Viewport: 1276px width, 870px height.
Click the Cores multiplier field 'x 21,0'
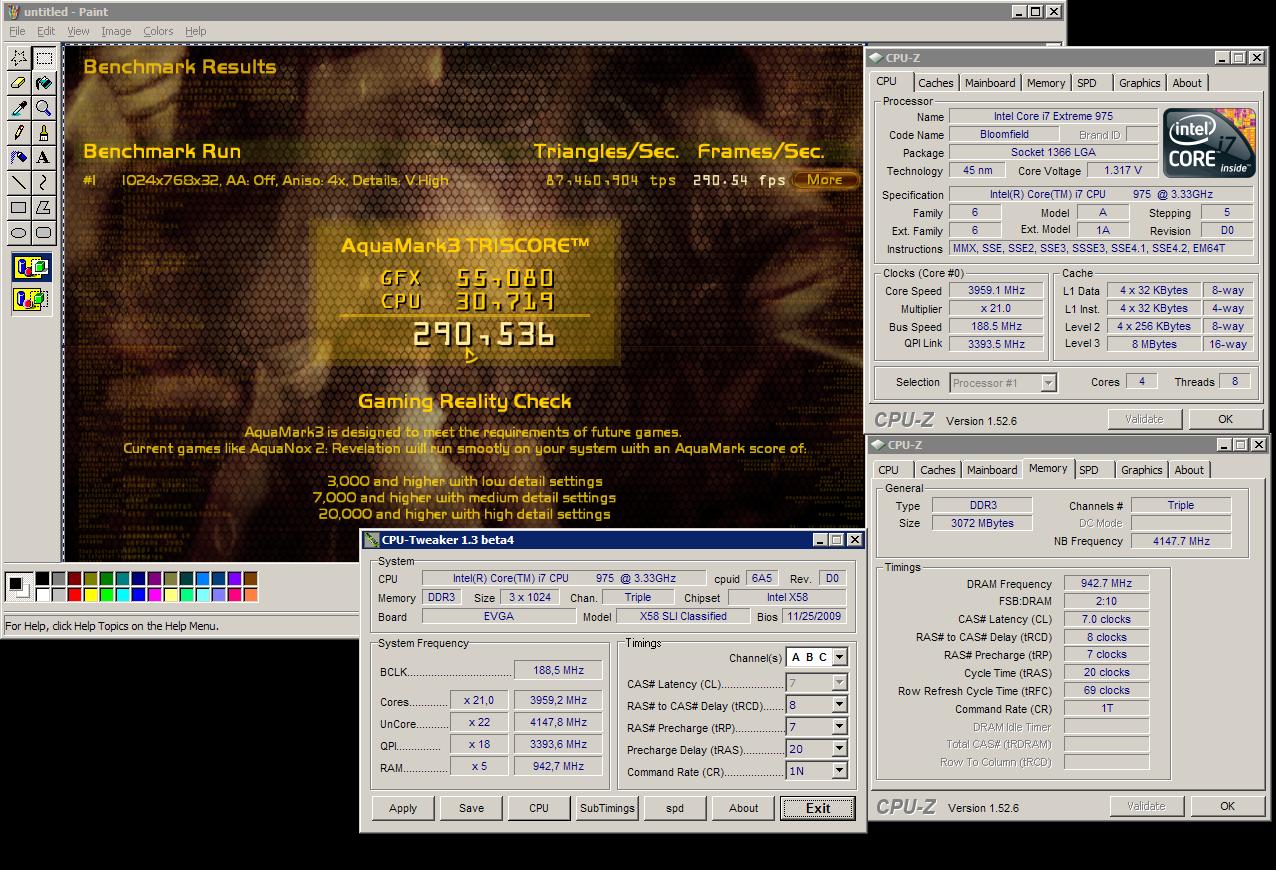[x=478, y=700]
